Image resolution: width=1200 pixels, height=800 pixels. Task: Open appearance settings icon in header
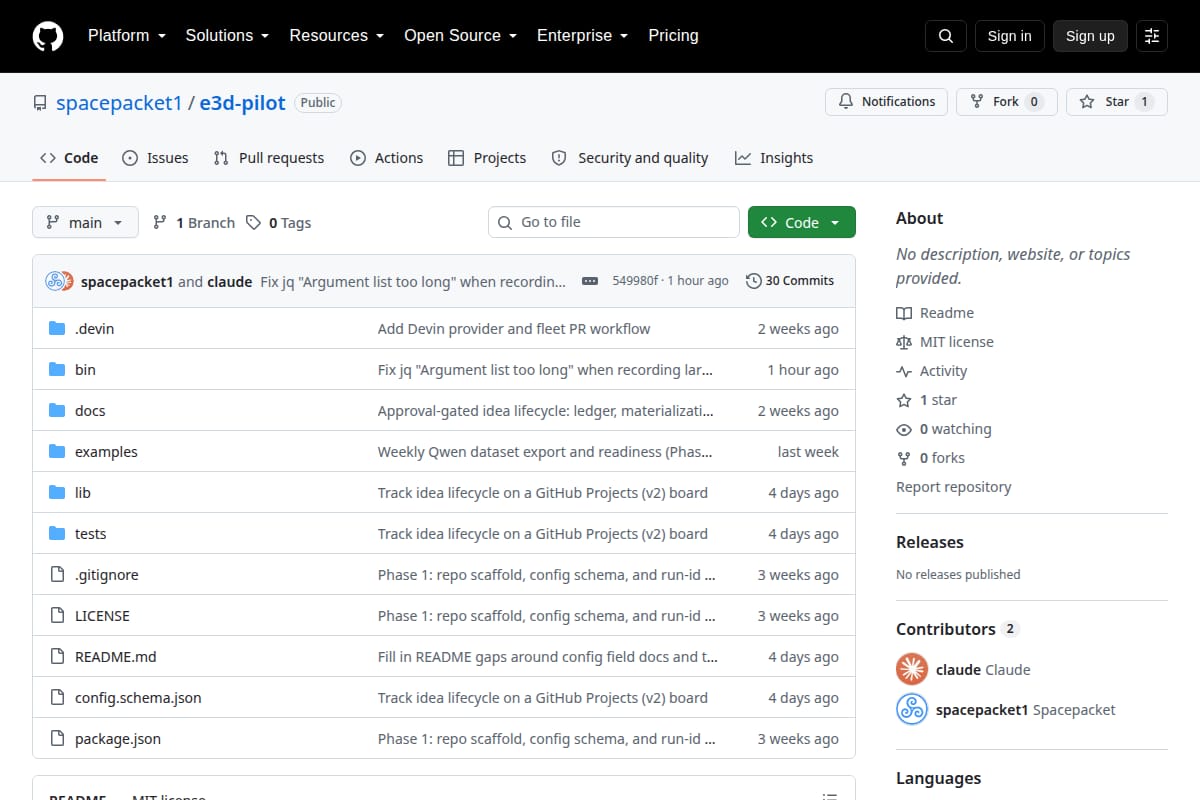pos(1152,36)
